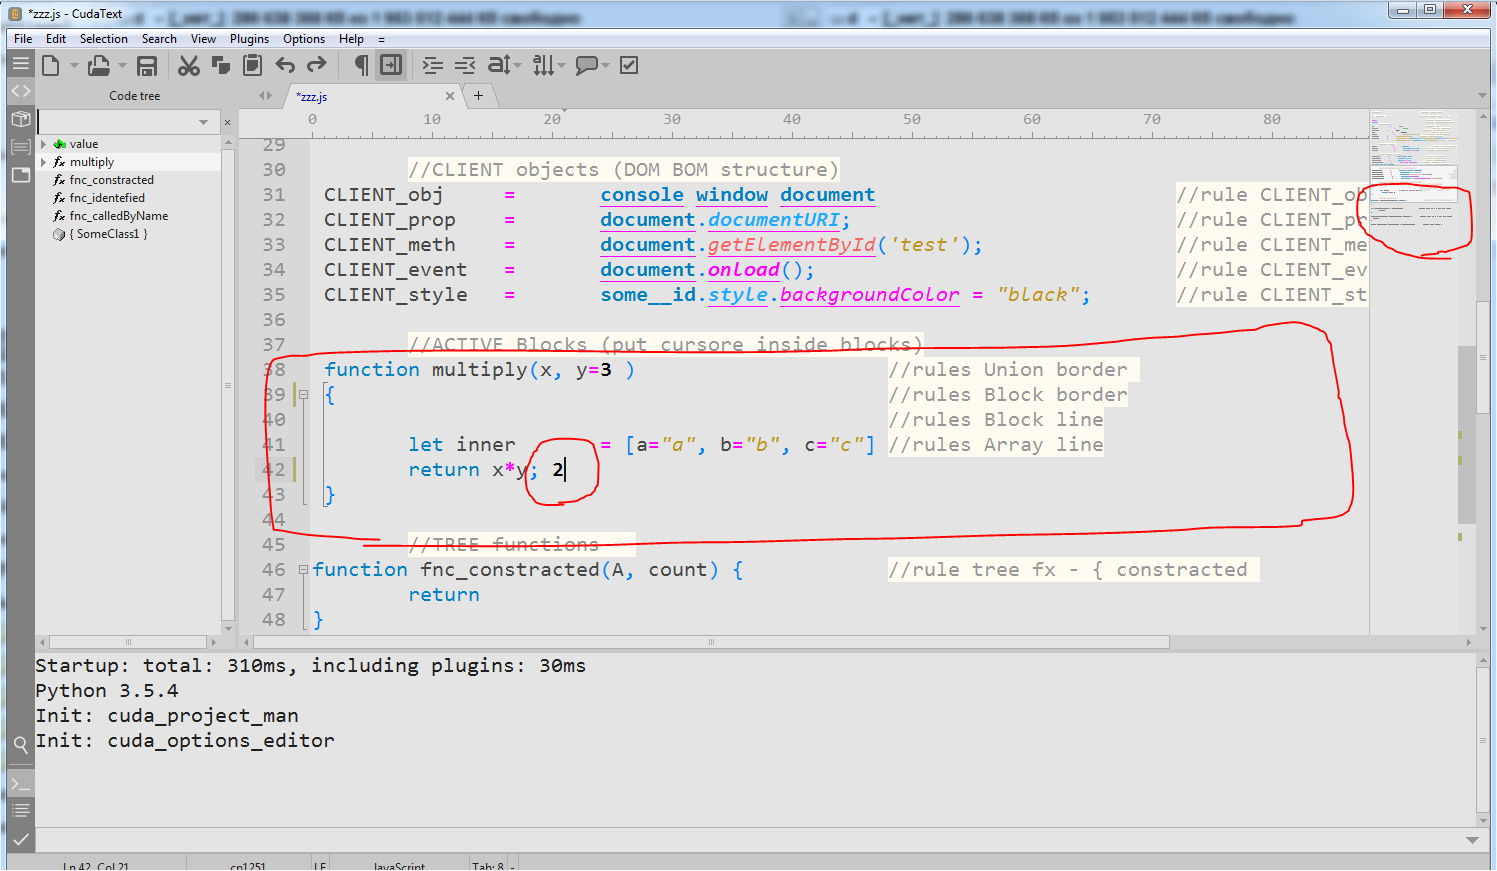
Task: Open the code tree filter dropdown
Action: coord(203,122)
